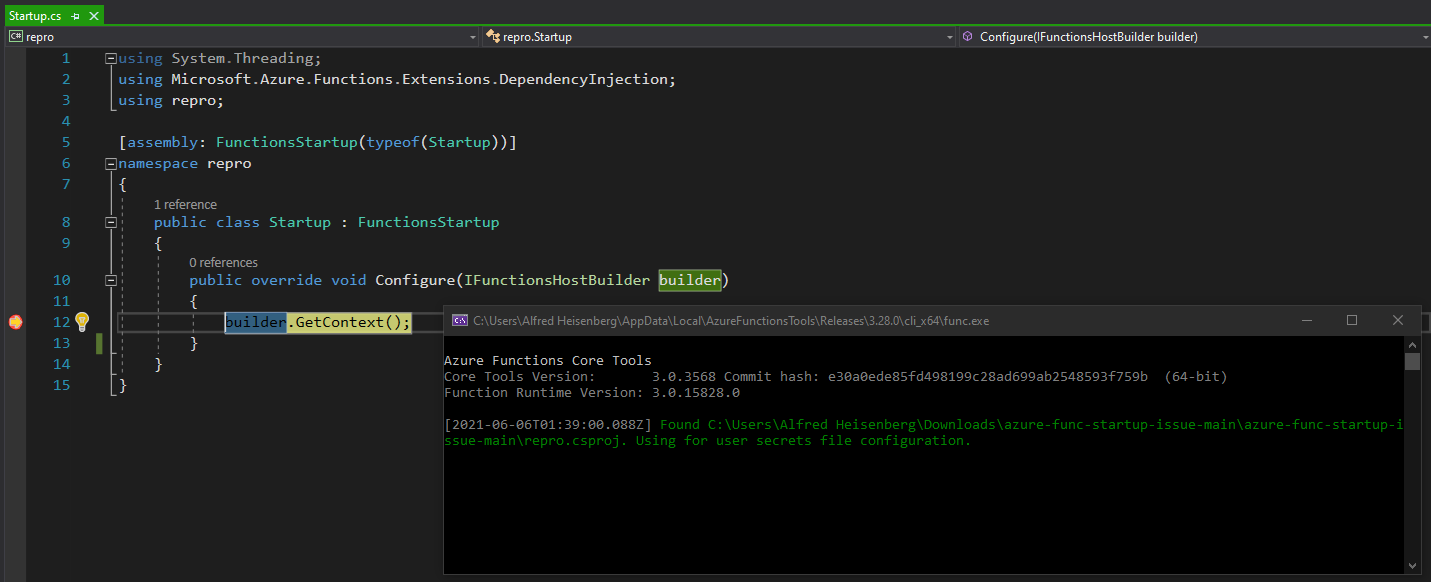Open the '1 reference' CodeLens link

point(185,204)
